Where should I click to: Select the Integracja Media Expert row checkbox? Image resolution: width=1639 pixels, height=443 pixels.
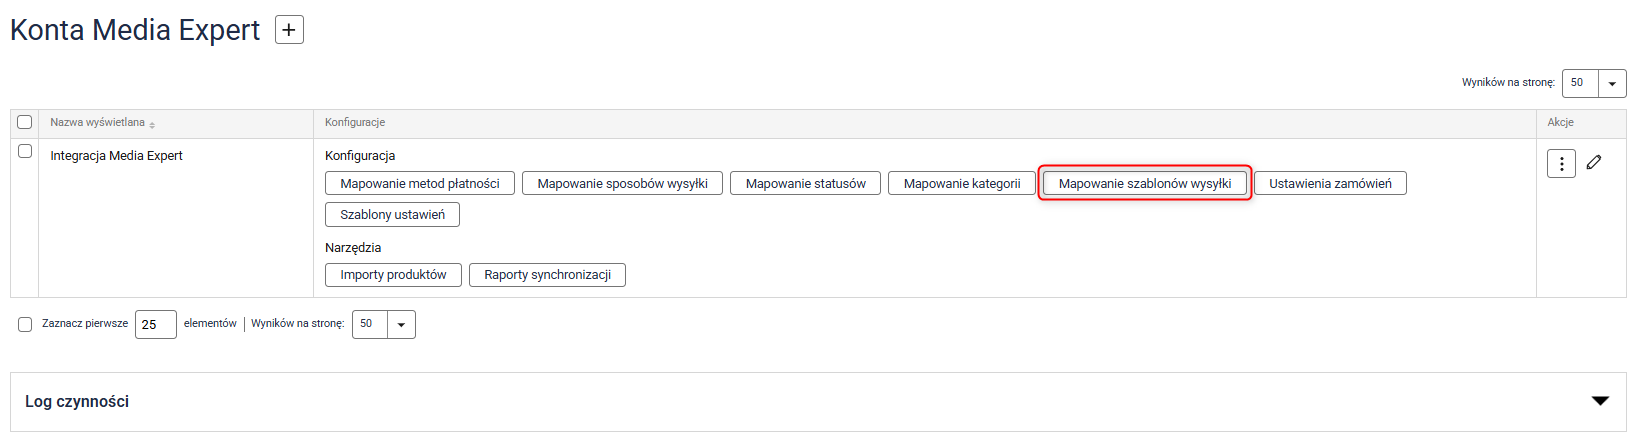(25, 151)
